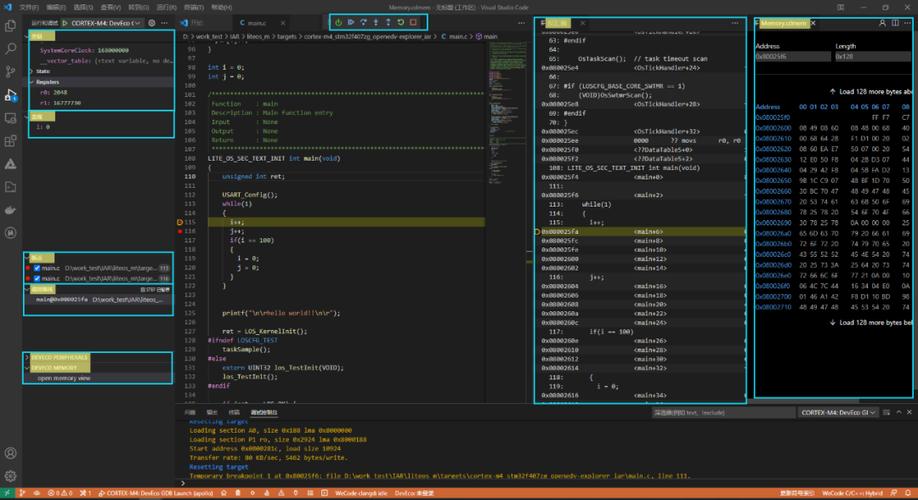Click CORTEX-M4: DevEco GDB Launch status item

pos(155,493)
